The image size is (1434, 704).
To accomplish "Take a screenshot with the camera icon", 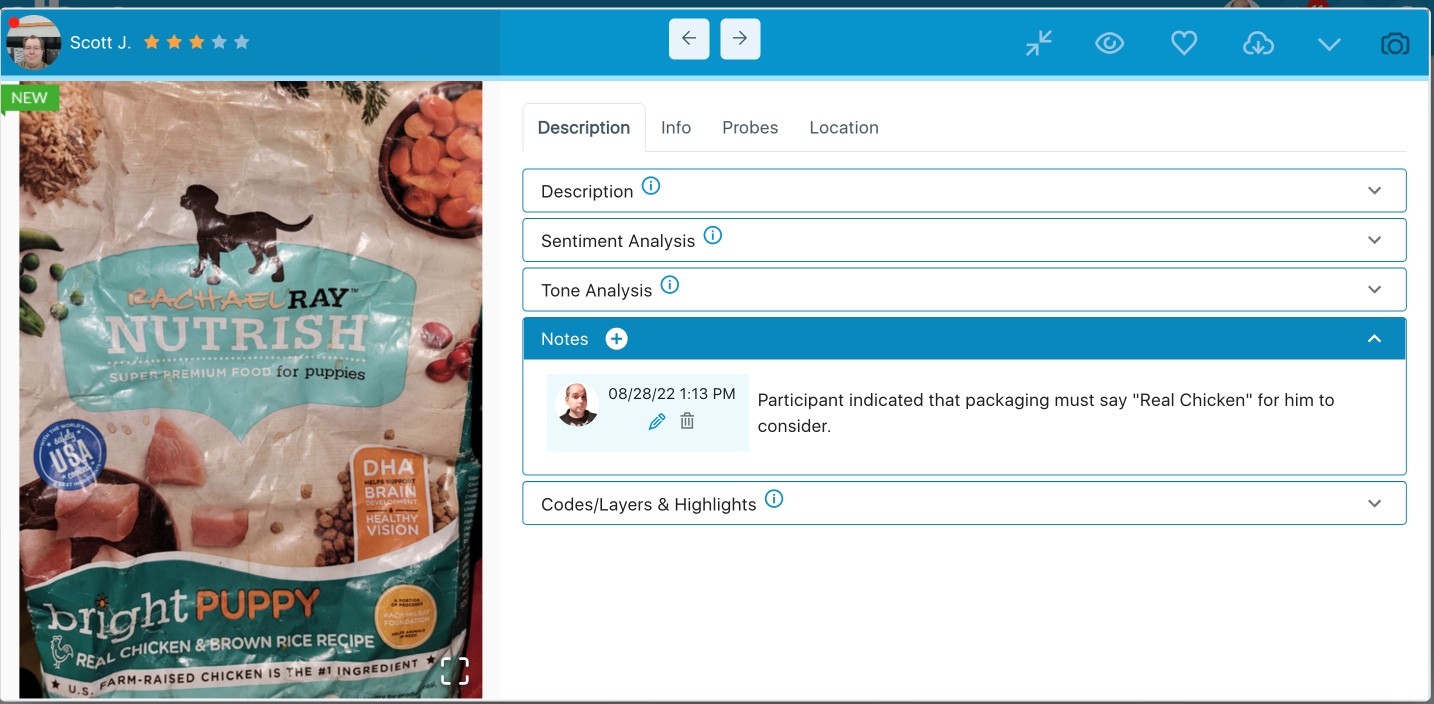I will [1395, 43].
